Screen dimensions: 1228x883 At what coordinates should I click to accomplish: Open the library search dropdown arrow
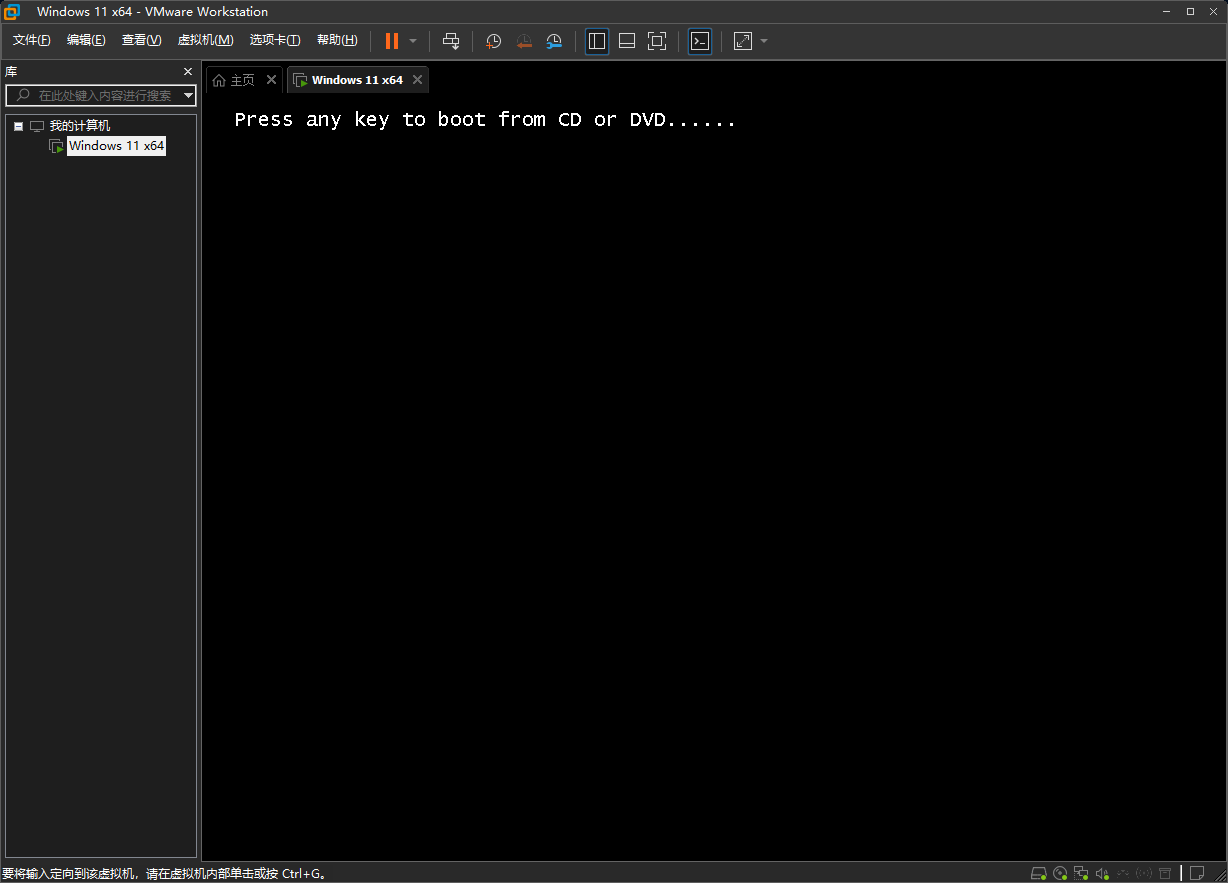(x=189, y=96)
